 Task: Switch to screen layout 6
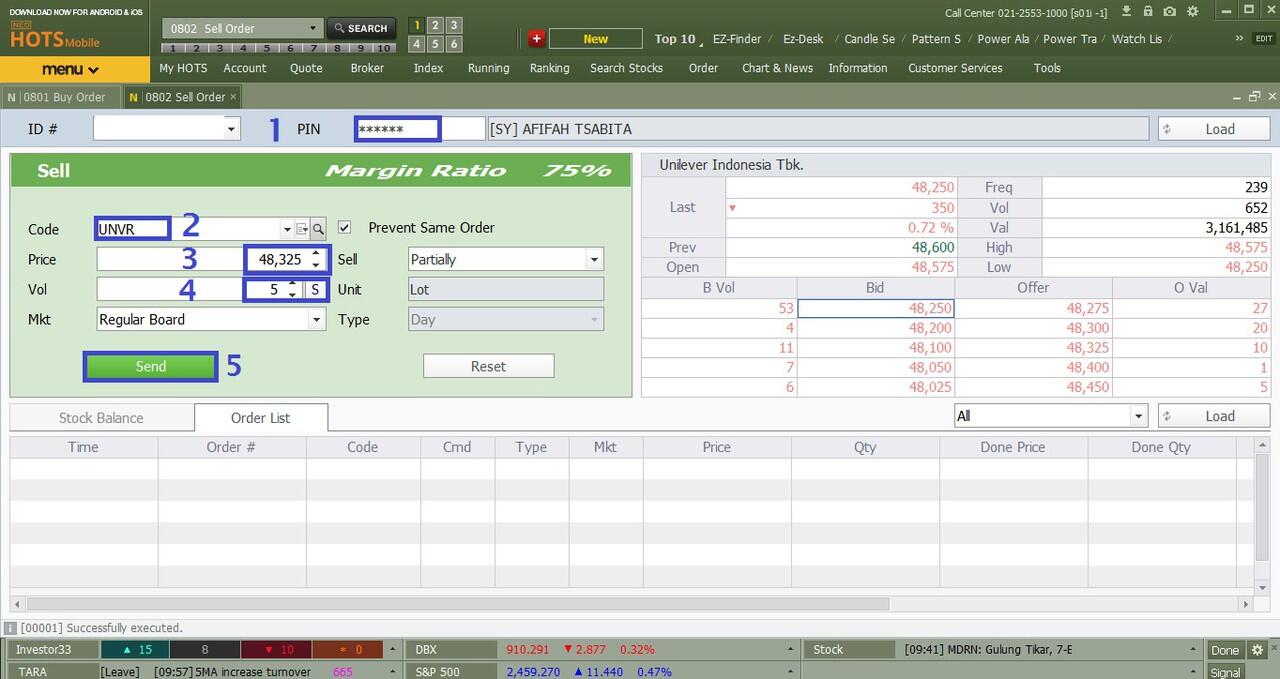click(x=453, y=44)
